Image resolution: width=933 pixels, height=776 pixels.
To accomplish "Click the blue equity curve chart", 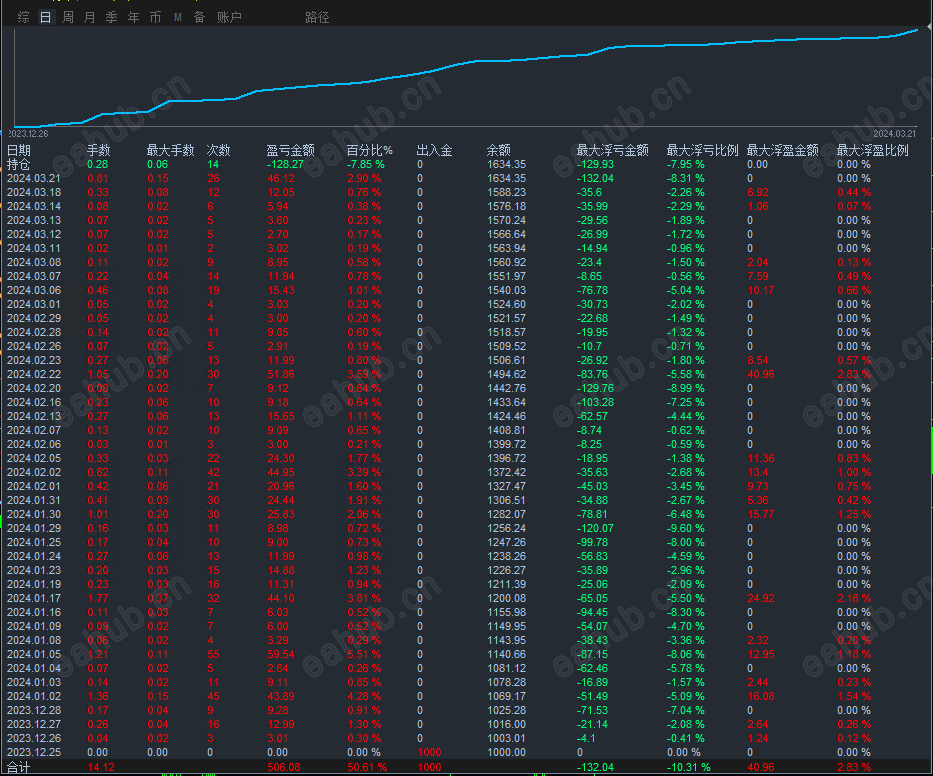I will click(x=466, y=77).
